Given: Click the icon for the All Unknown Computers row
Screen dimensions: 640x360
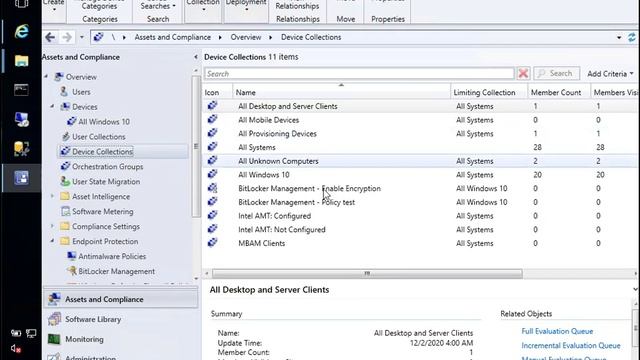Looking at the screenshot, I should pyautogui.click(x=212, y=161).
